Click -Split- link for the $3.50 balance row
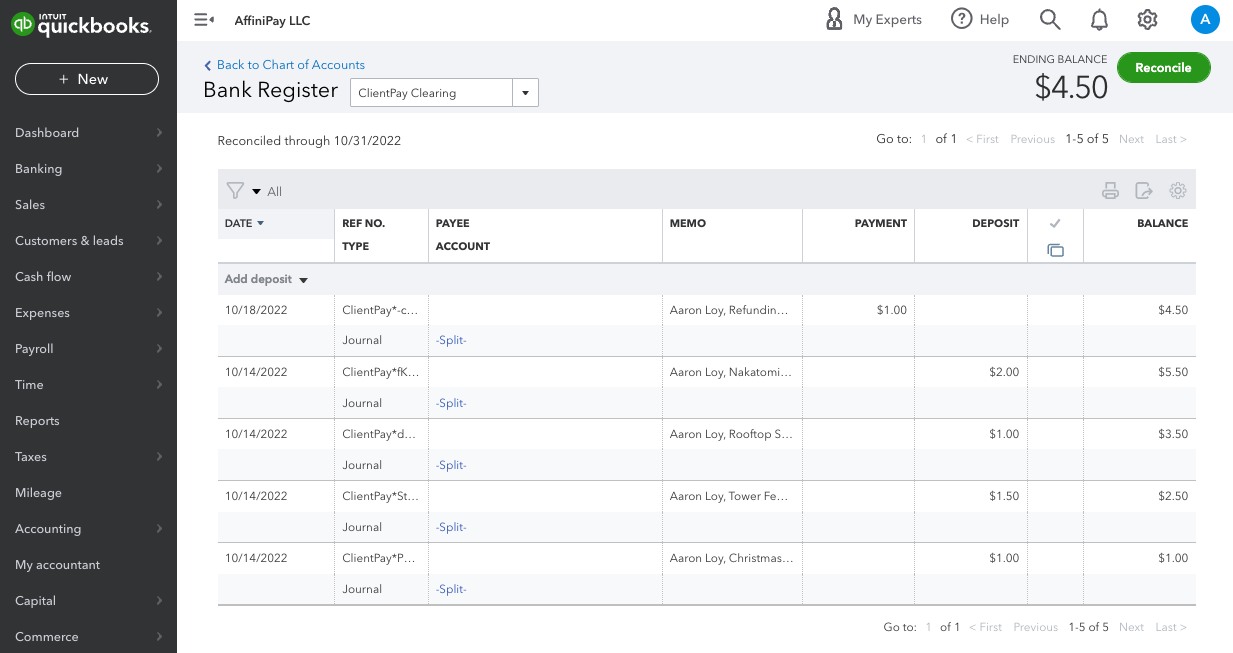The image size is (1233, 653). coord(451,465)
